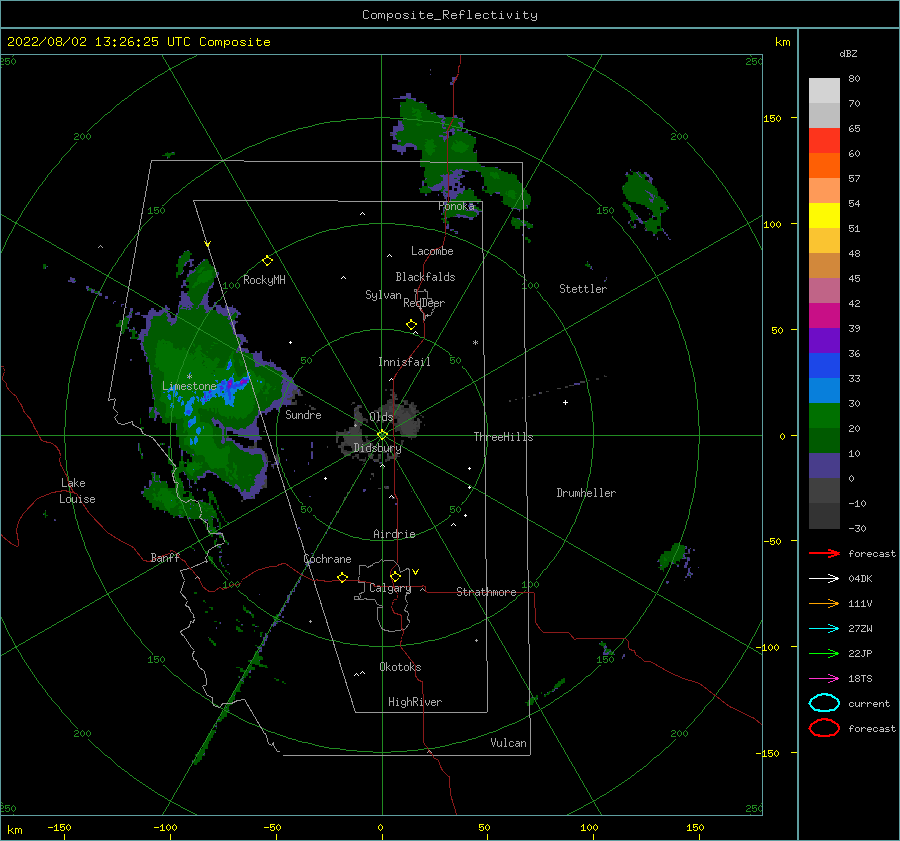The height and width of the screenshot is (841, 900).
Task: Select the bright green 30 dBZ swatch
Action: click(x=824, y=415)
